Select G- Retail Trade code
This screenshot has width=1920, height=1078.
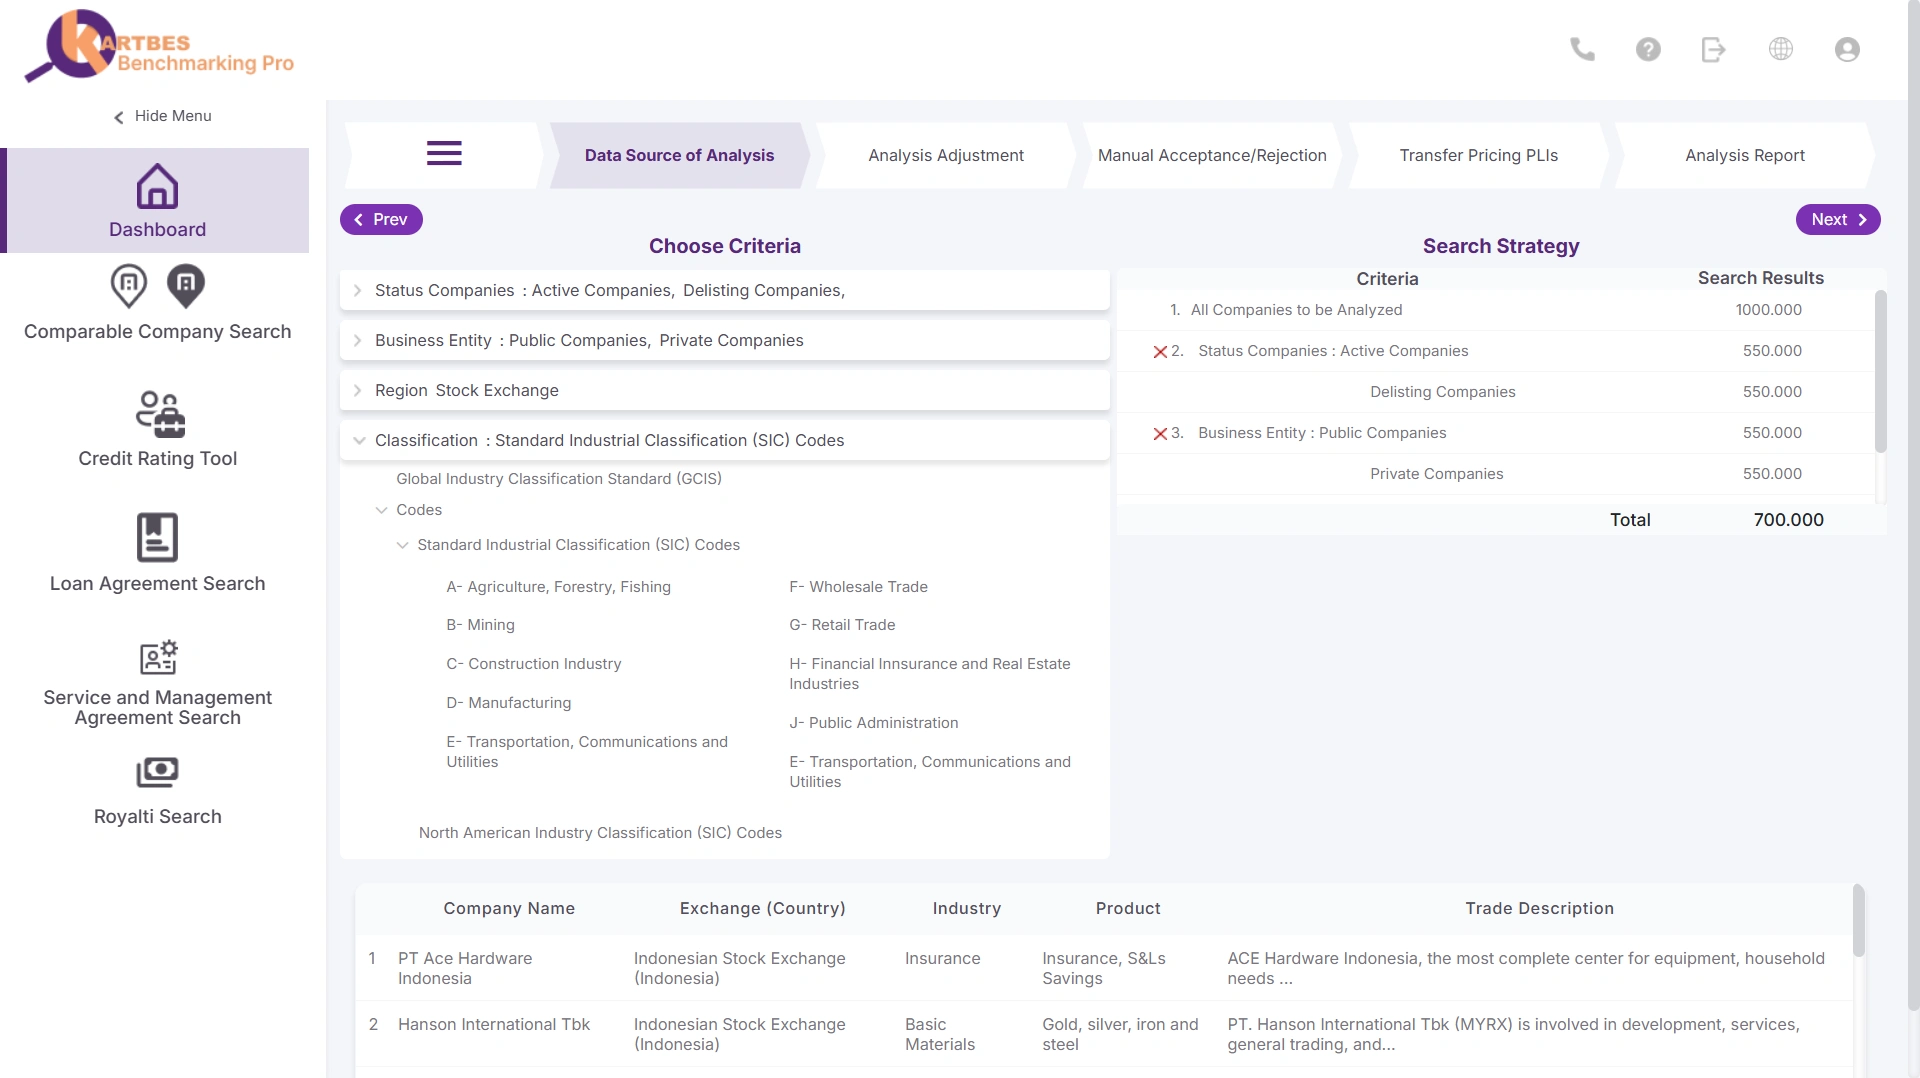click(x=842, y=625)
